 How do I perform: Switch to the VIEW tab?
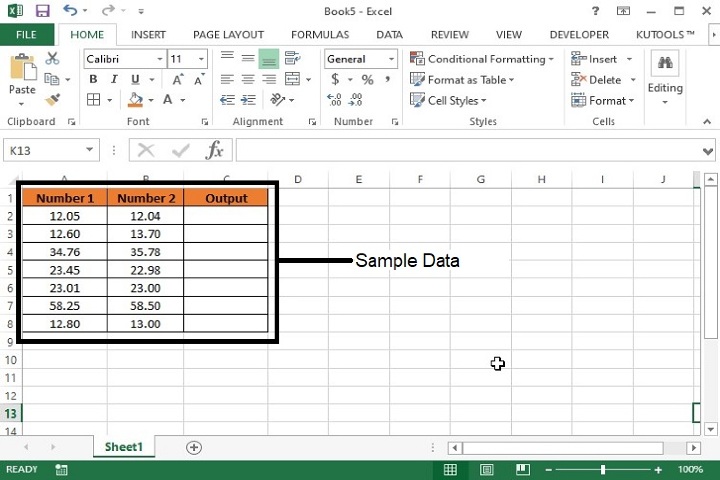(509, 34)
